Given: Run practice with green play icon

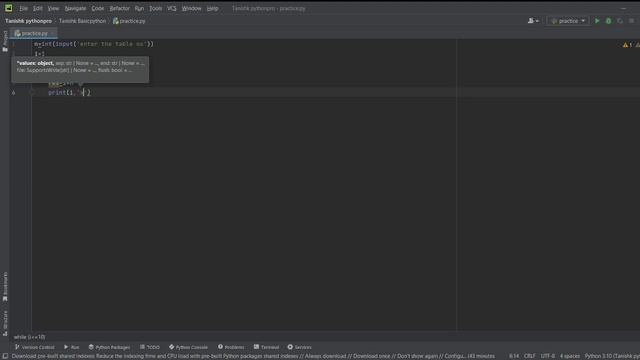Looking at the screenshot, I should point(597,21).
